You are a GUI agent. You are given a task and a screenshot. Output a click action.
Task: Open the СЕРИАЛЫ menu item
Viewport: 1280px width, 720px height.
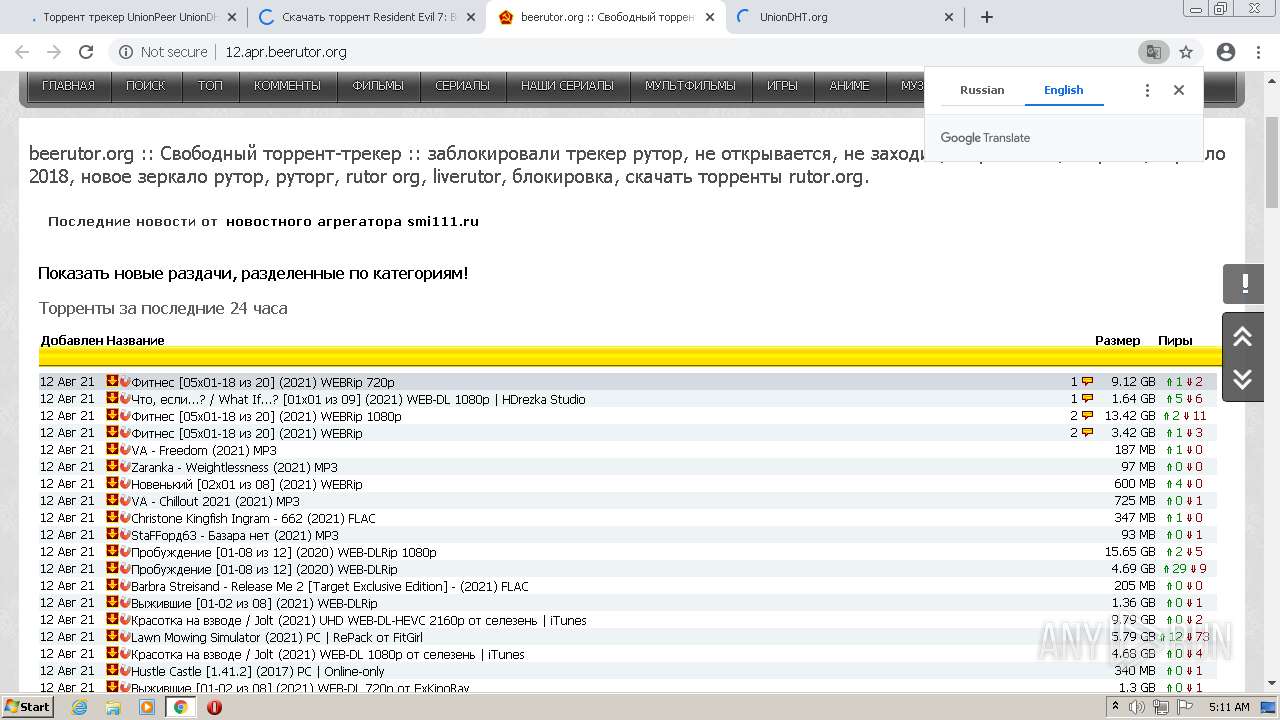pos(462,86)
